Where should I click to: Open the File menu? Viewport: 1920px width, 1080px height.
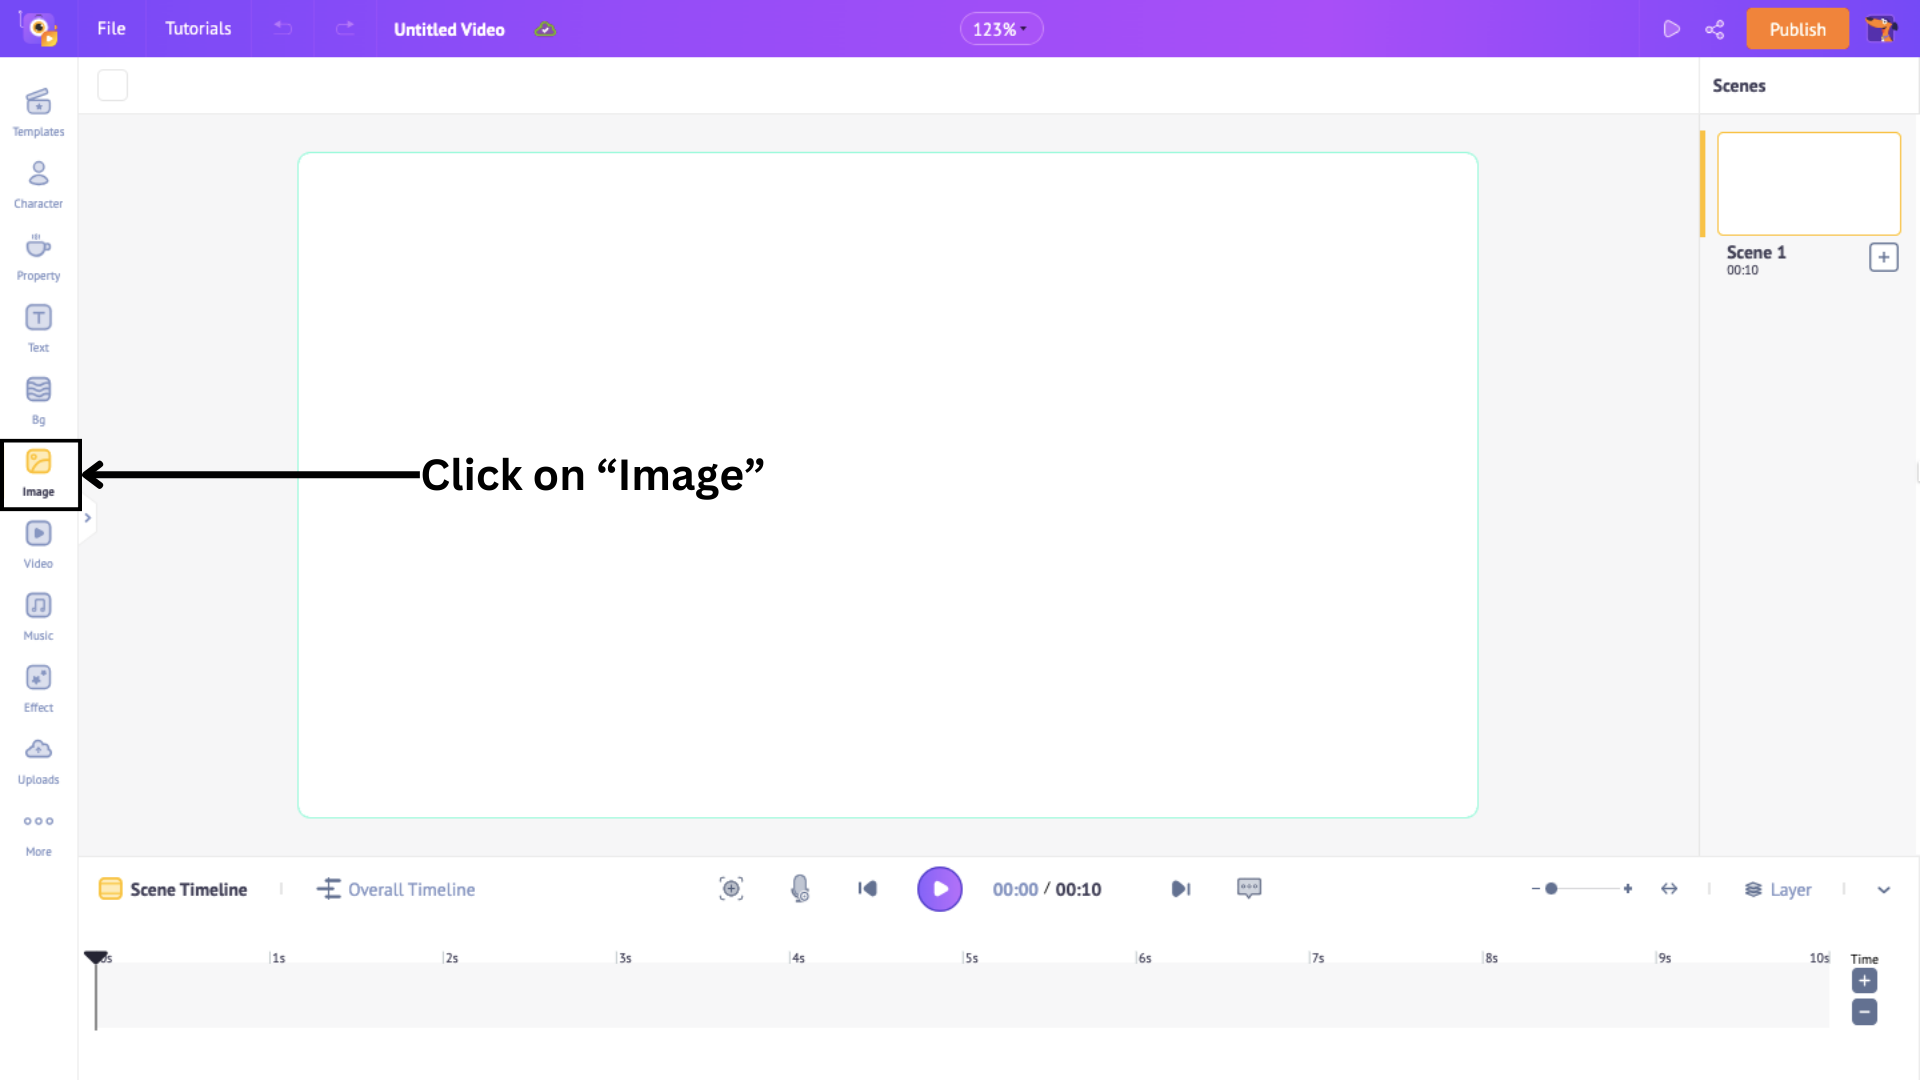[111, 29]
